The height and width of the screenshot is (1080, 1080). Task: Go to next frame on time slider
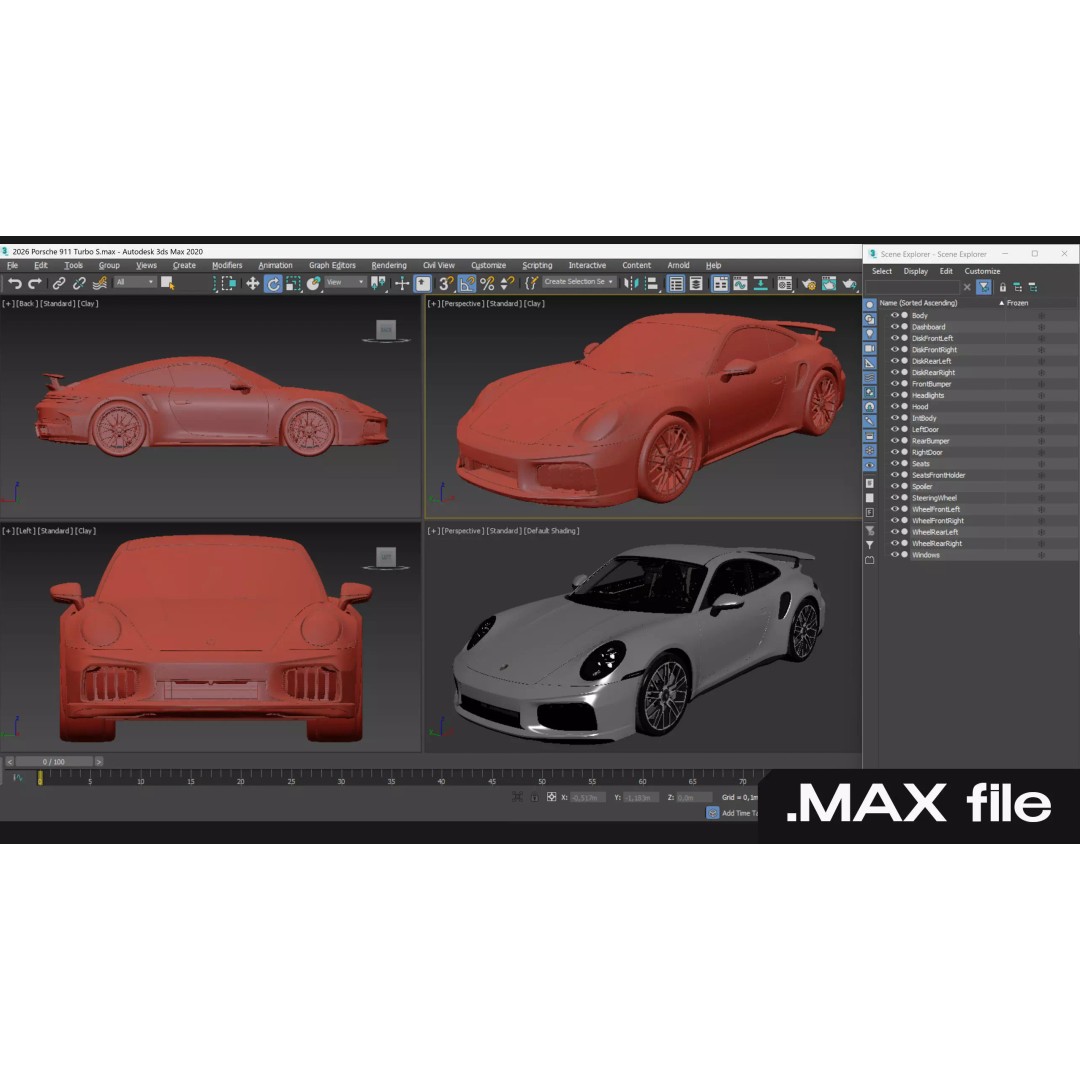tap(99, 762)
